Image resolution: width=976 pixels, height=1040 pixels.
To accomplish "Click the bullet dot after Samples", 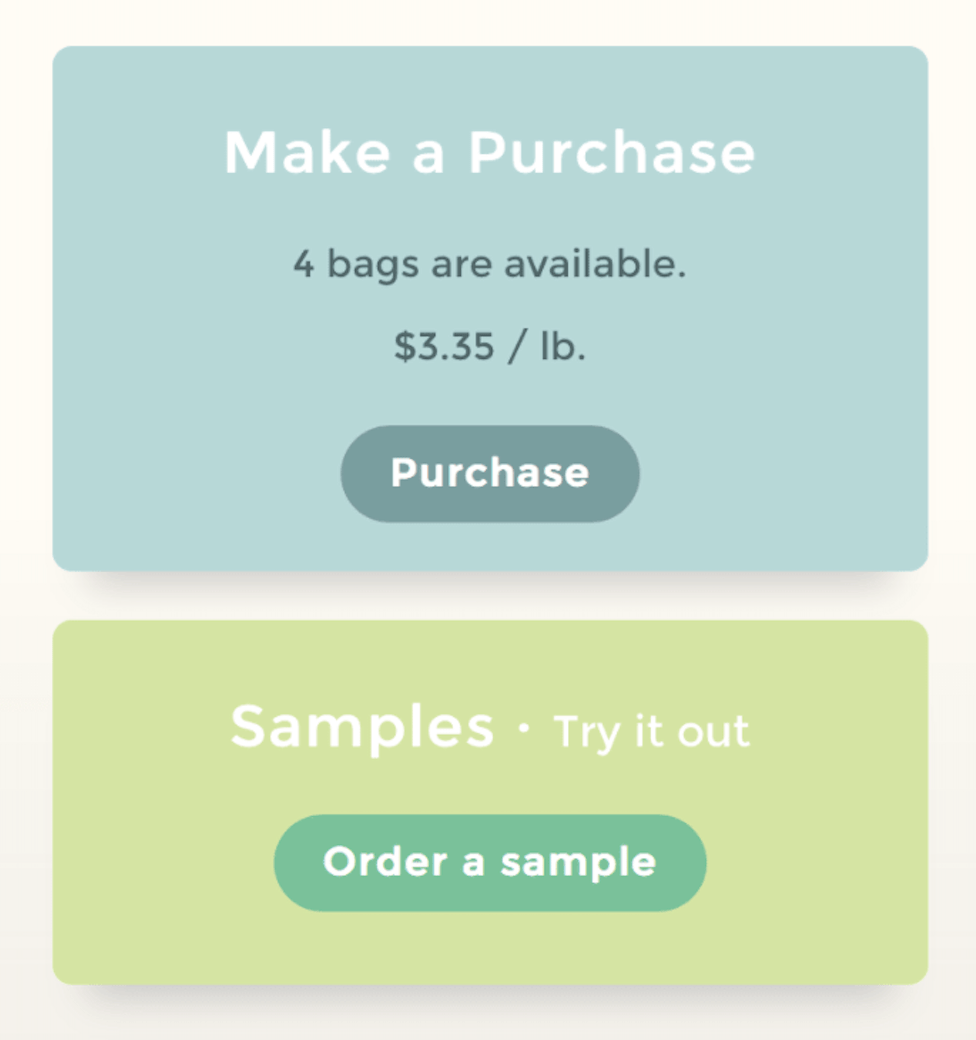I will [x=524, y=728].
